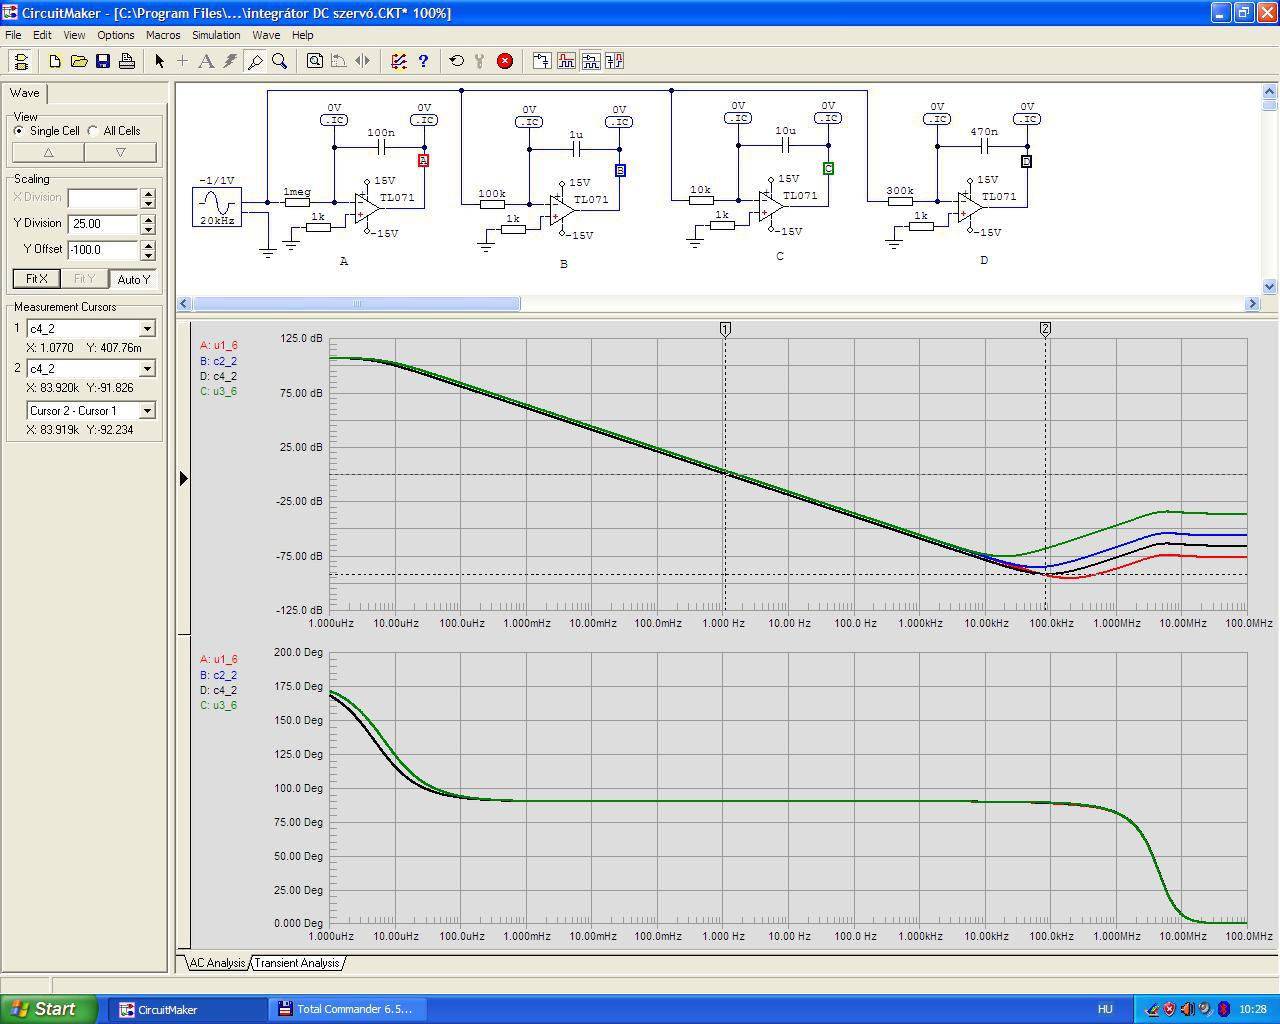Open the Simulation menu
The image size is (1280, 1024).
pos(216,35)
